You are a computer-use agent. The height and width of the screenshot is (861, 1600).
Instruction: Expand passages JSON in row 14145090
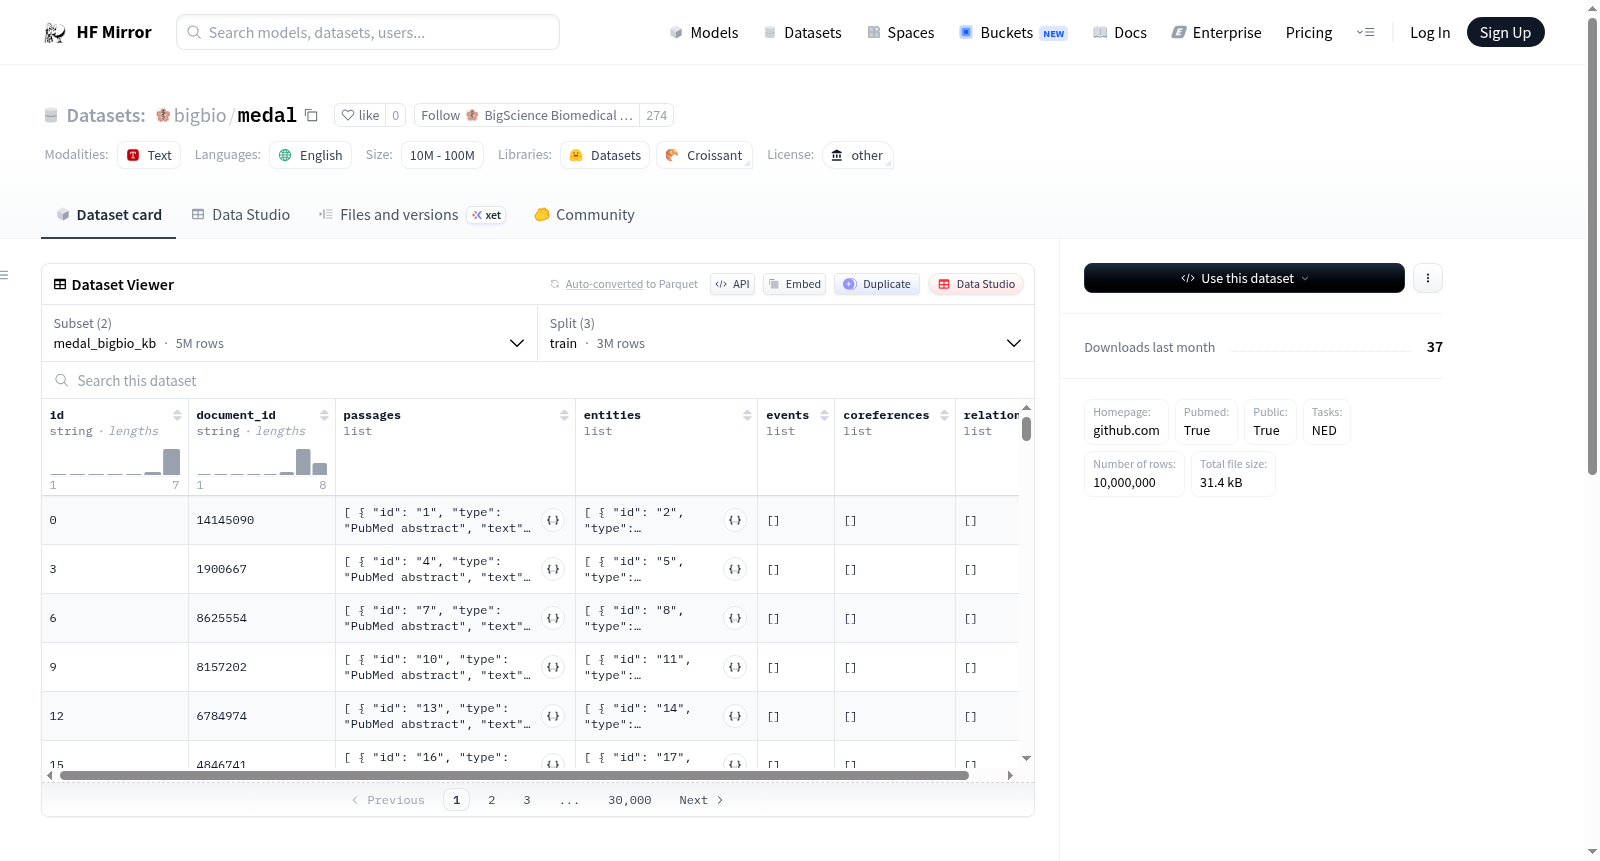point(553,520)
